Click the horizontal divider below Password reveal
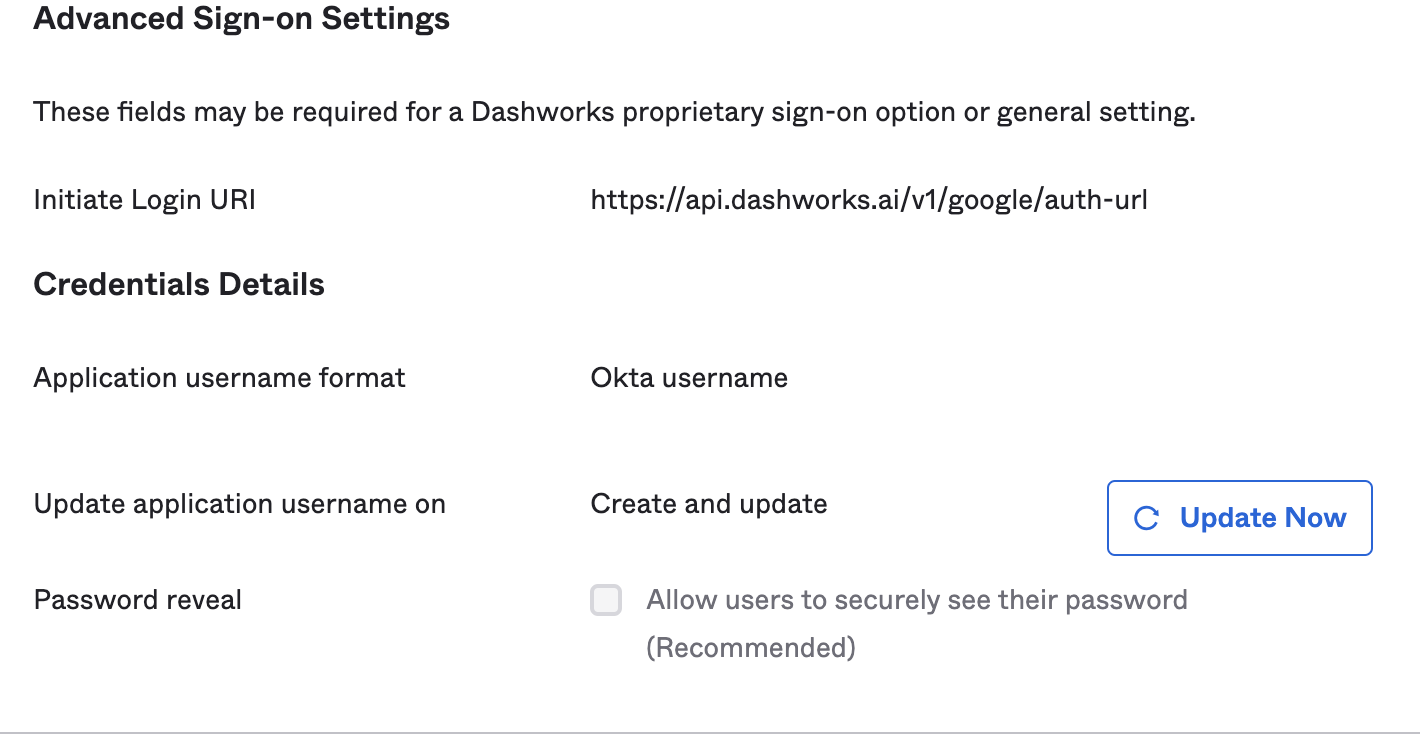This screenshot has height=736, width=1420. [710, 733]
